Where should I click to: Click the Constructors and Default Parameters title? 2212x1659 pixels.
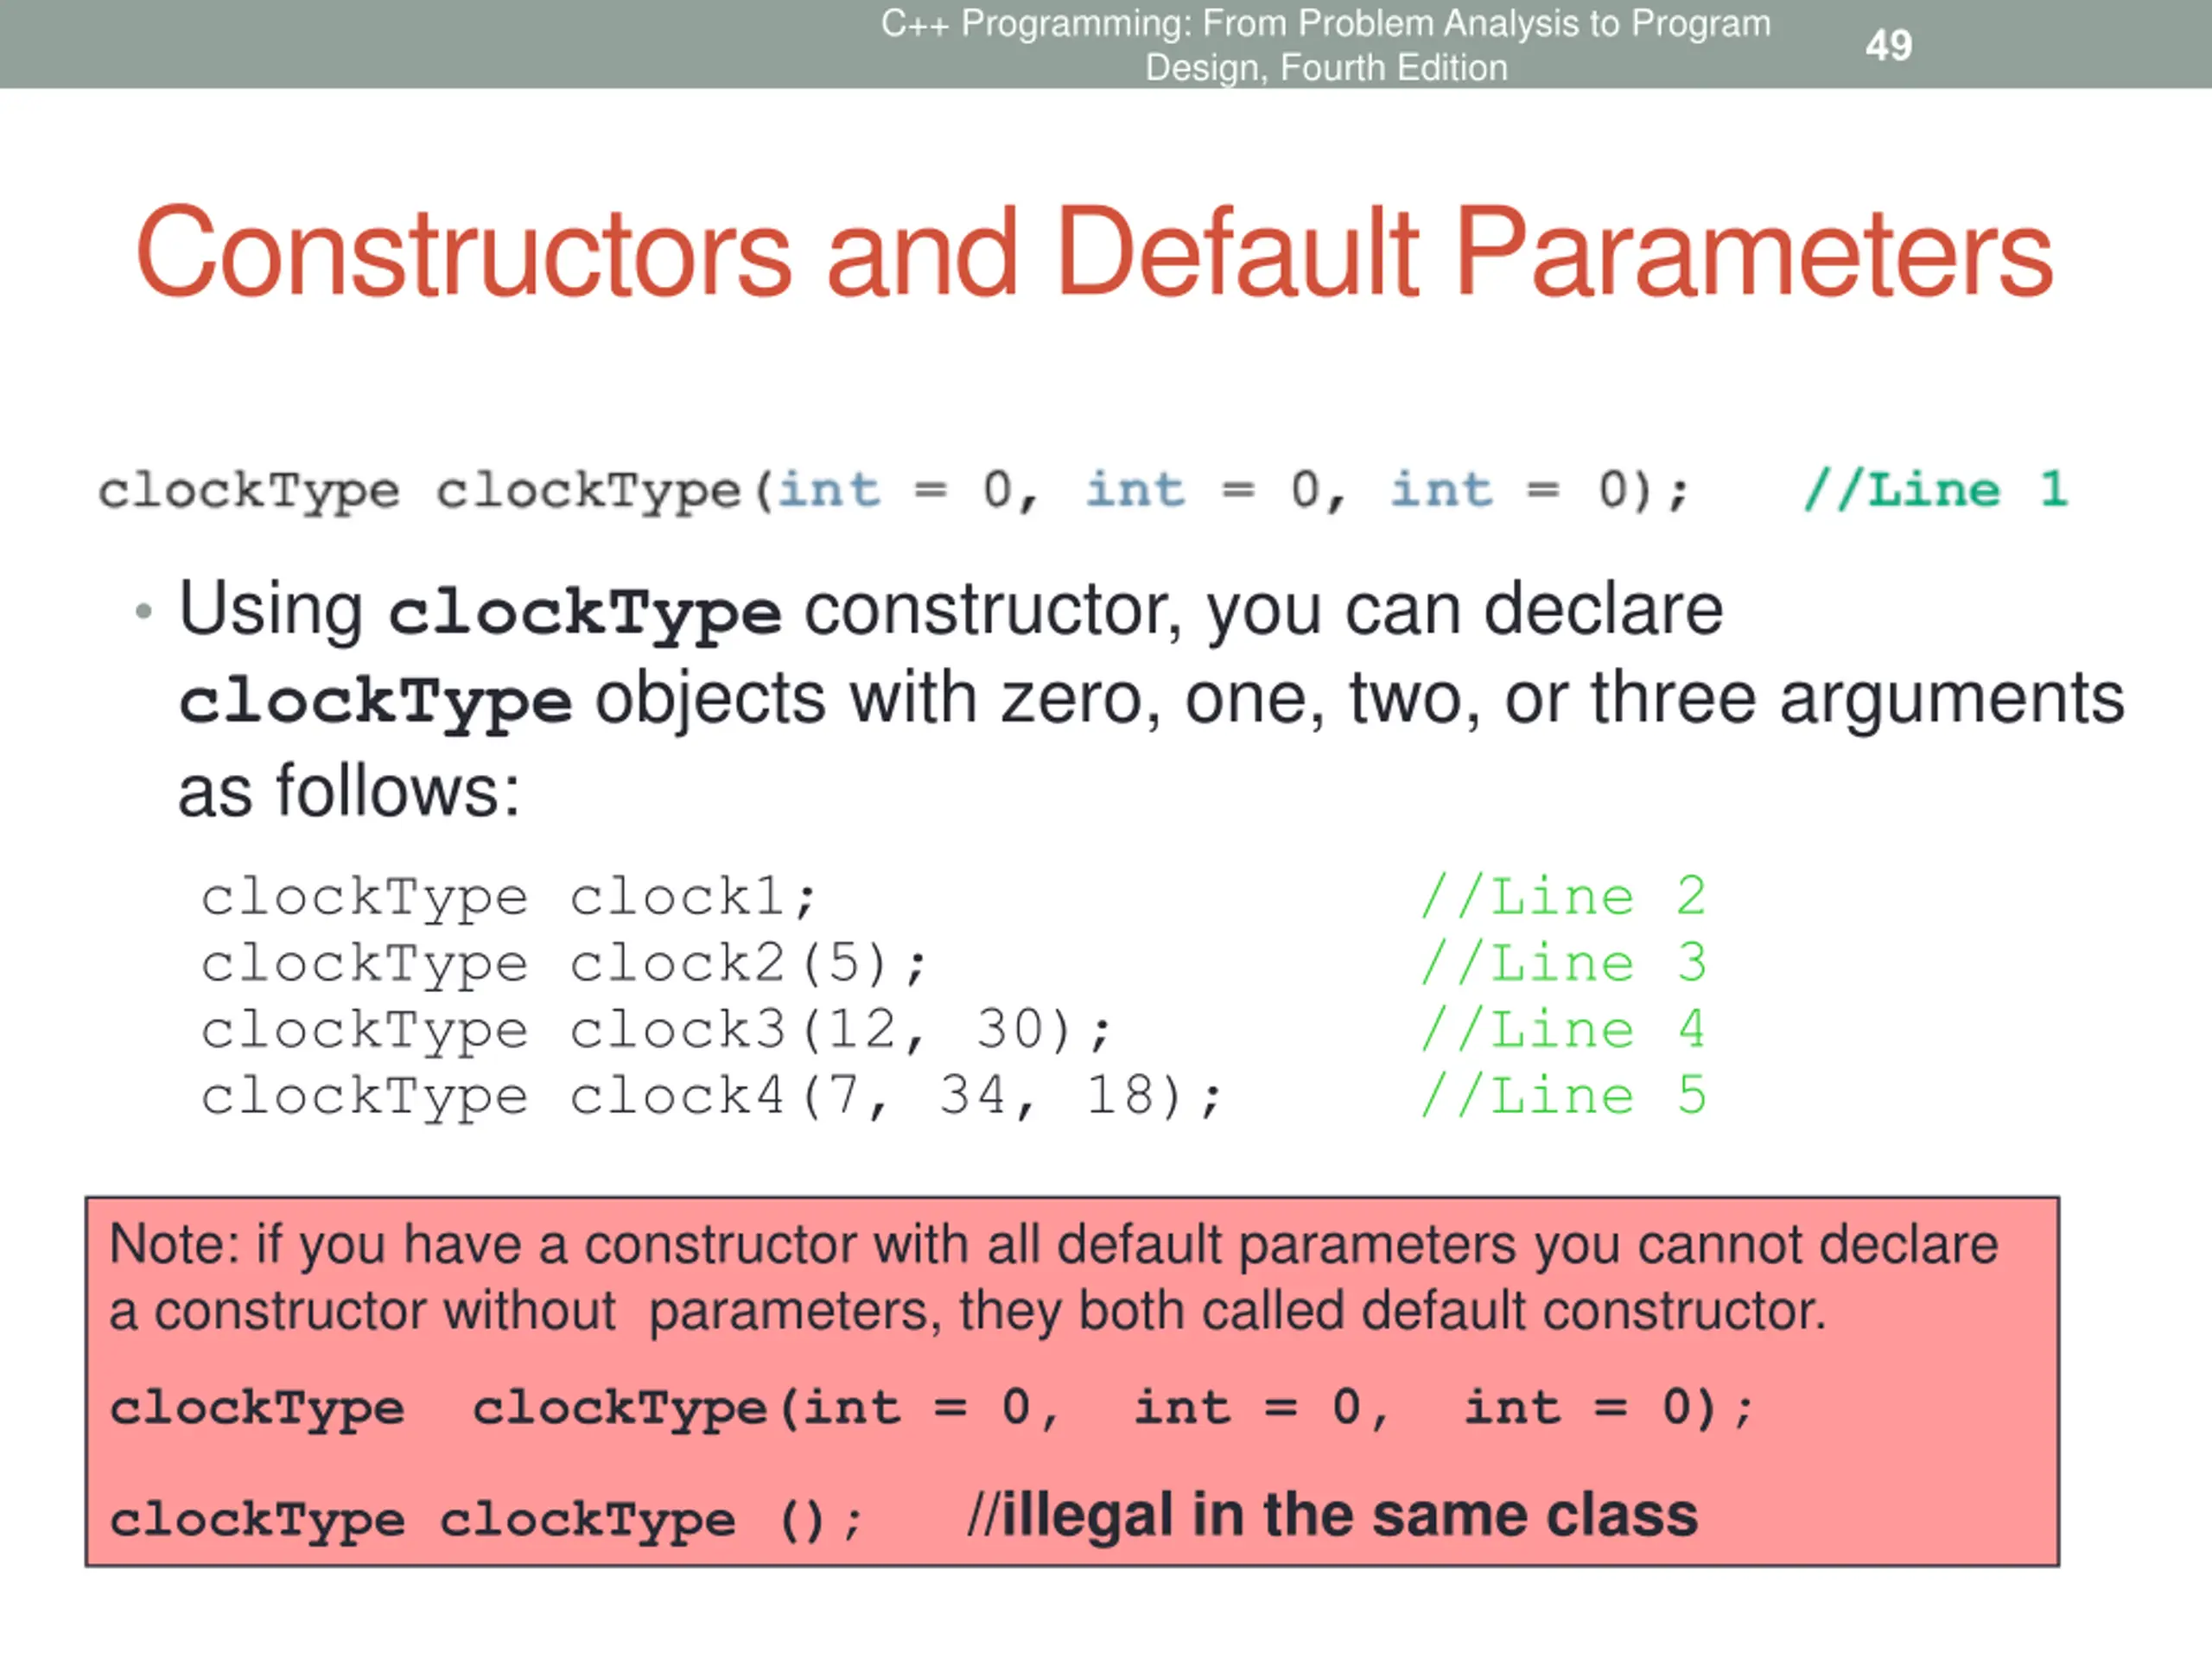click(x=1094, y=252)
